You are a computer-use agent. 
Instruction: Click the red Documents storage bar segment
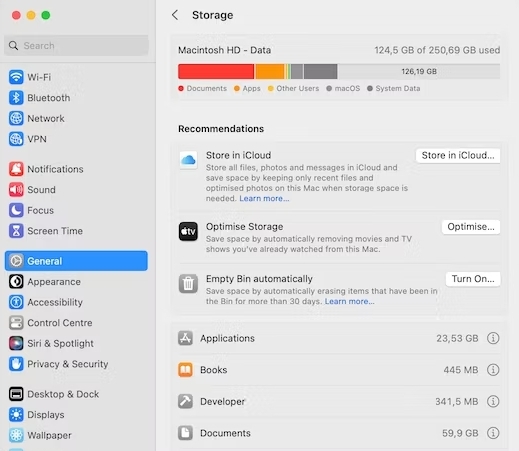pos(216,71)
